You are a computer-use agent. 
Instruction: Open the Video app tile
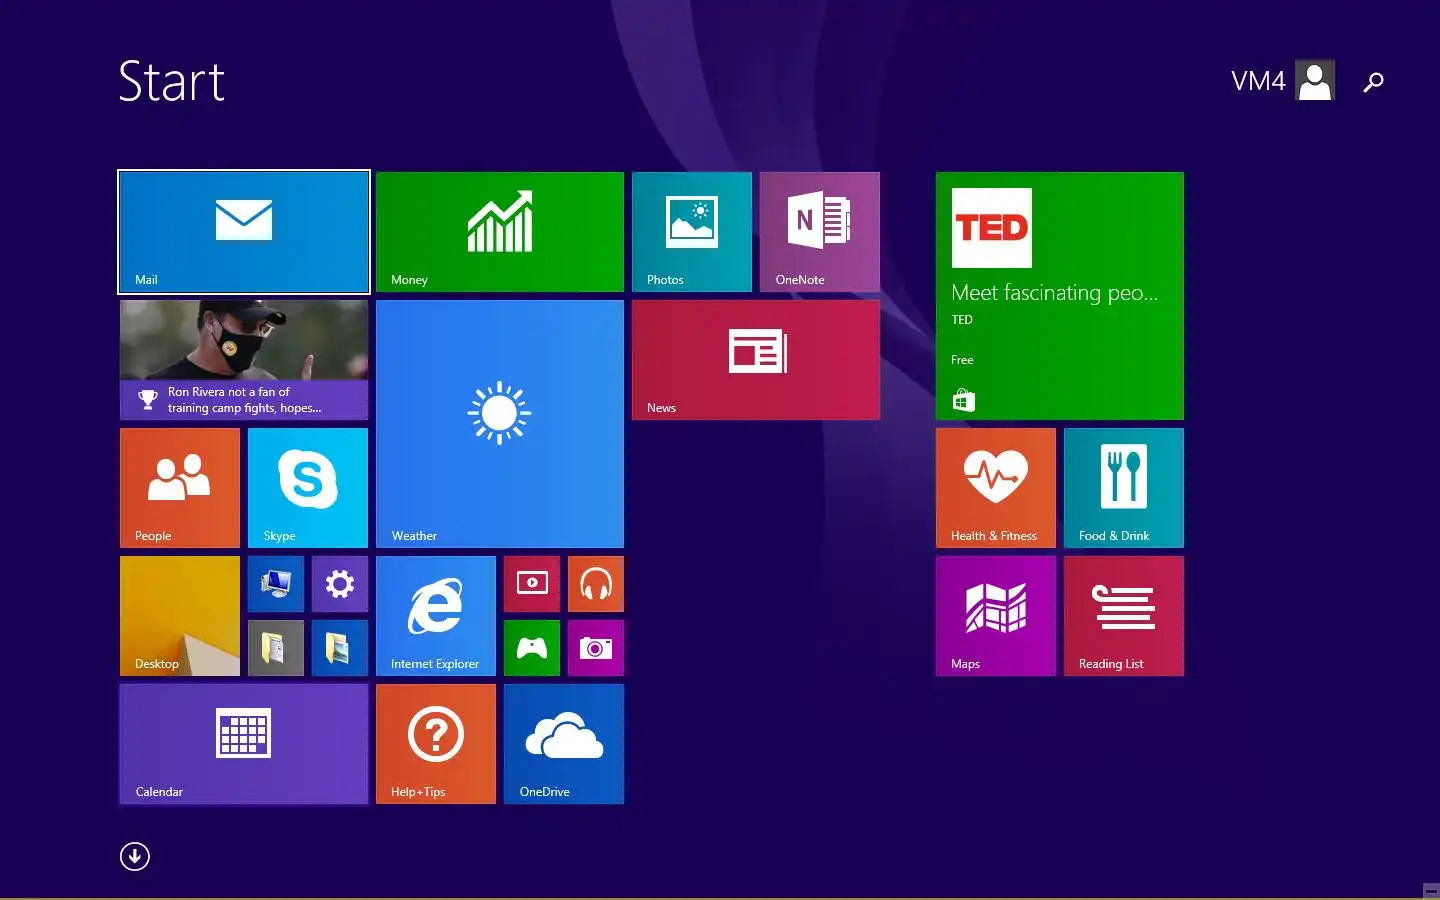[532, 584]
